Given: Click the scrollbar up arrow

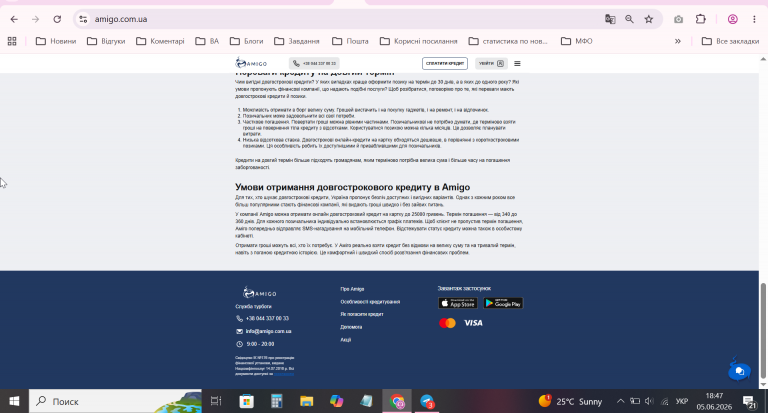Looking at the screenshot, I should [x=763, y=59].
